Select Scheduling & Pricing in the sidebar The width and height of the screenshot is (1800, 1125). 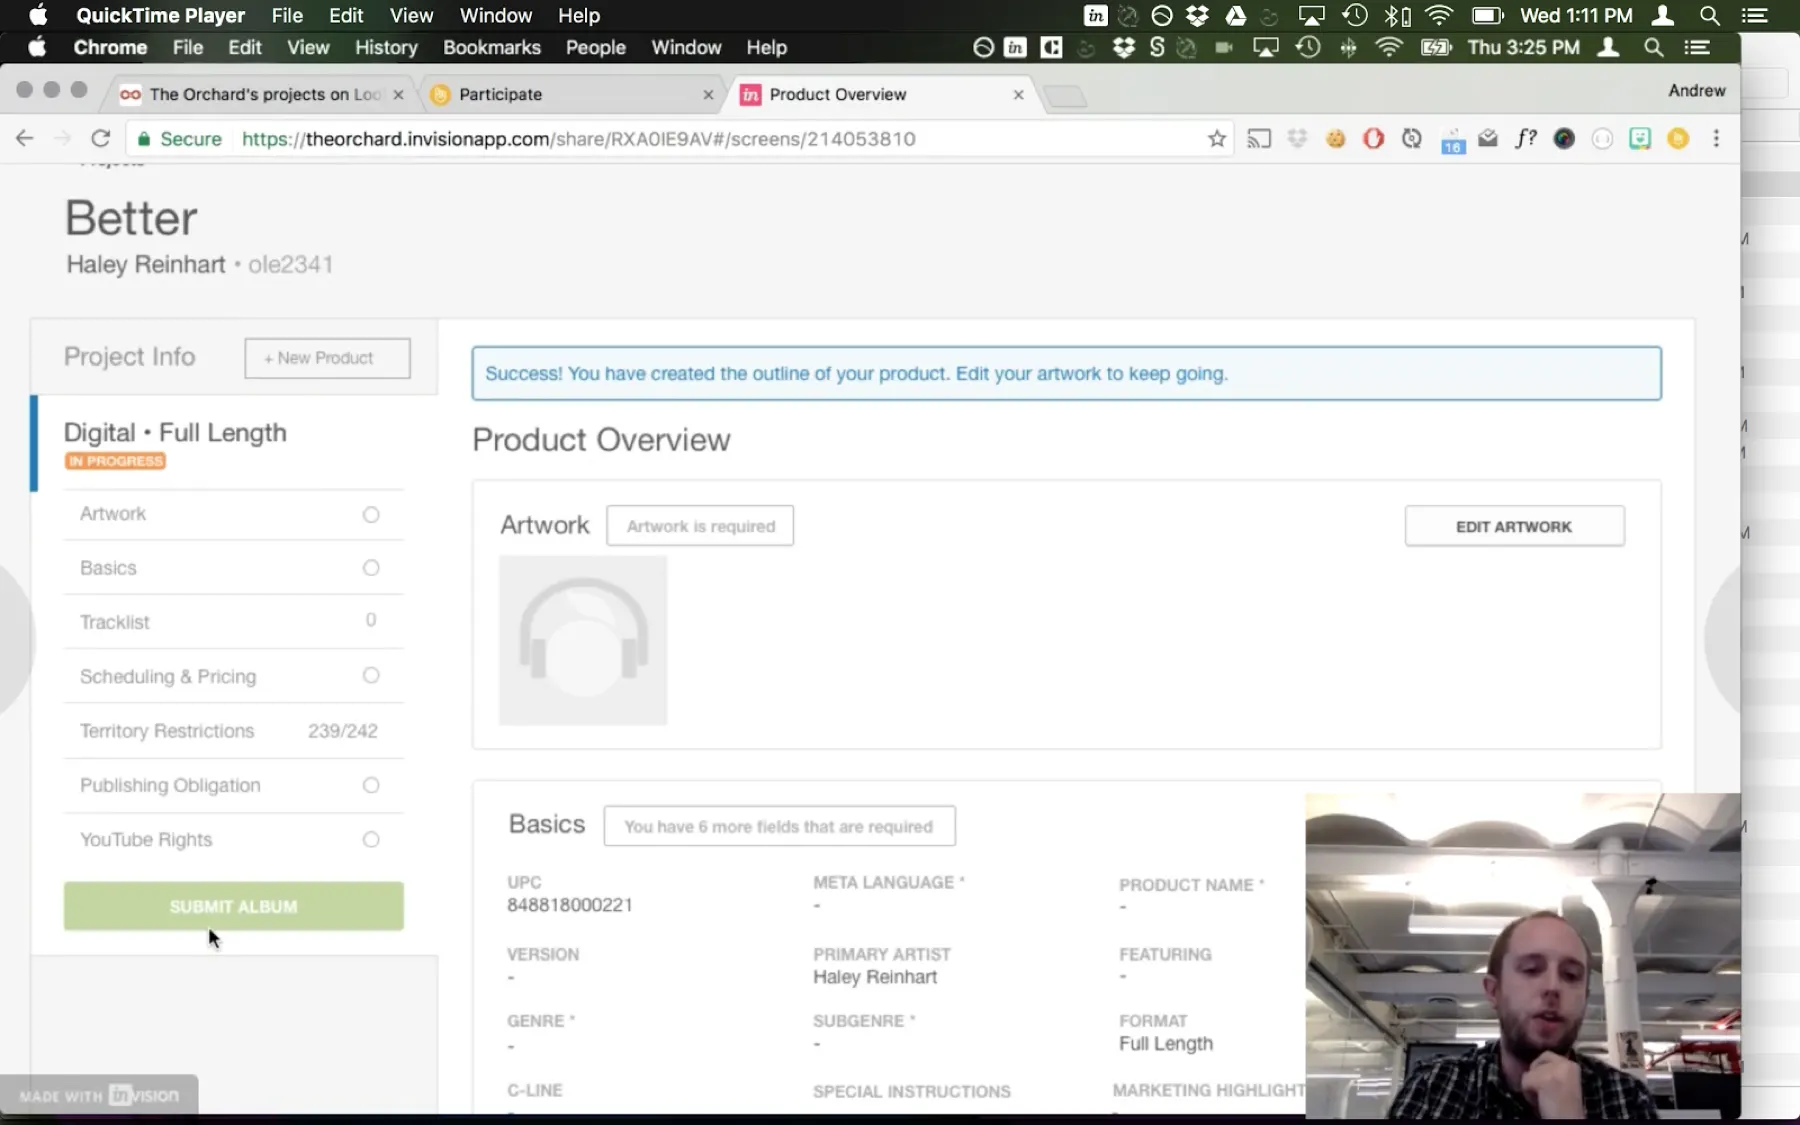pyautogui.click(x=233, y=676)
